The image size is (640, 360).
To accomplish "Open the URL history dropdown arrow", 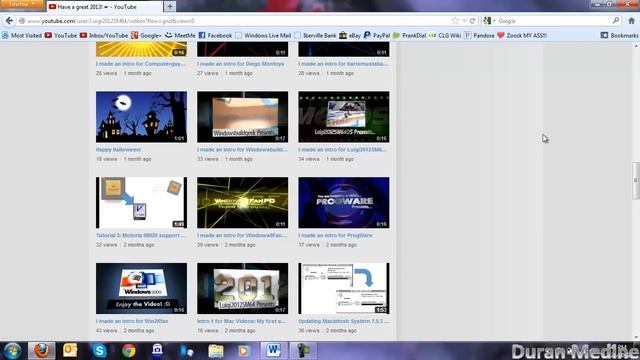I will [x=464, y=21].
